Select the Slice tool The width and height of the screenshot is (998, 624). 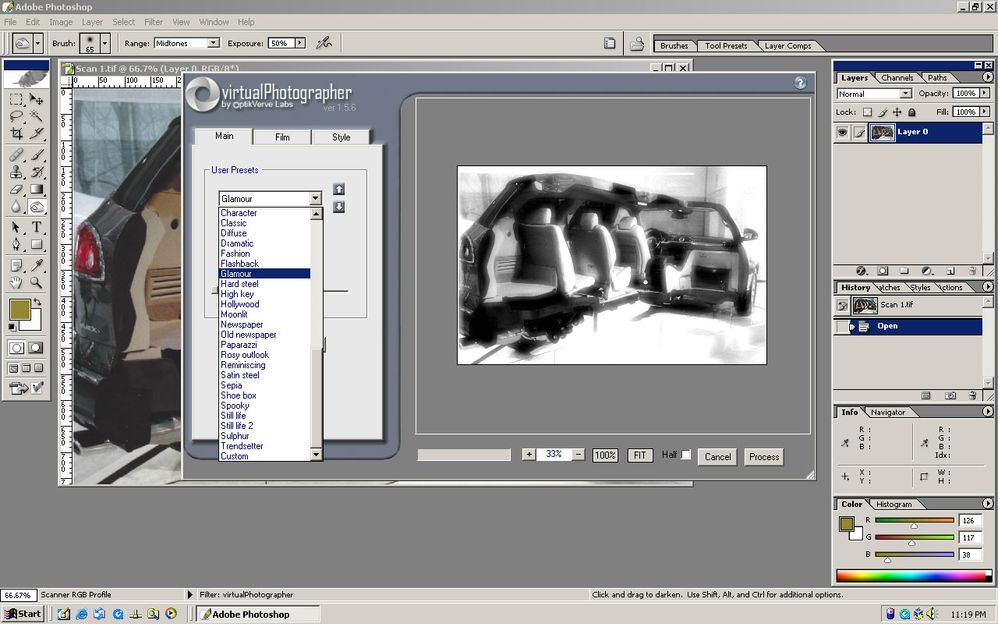36,133
